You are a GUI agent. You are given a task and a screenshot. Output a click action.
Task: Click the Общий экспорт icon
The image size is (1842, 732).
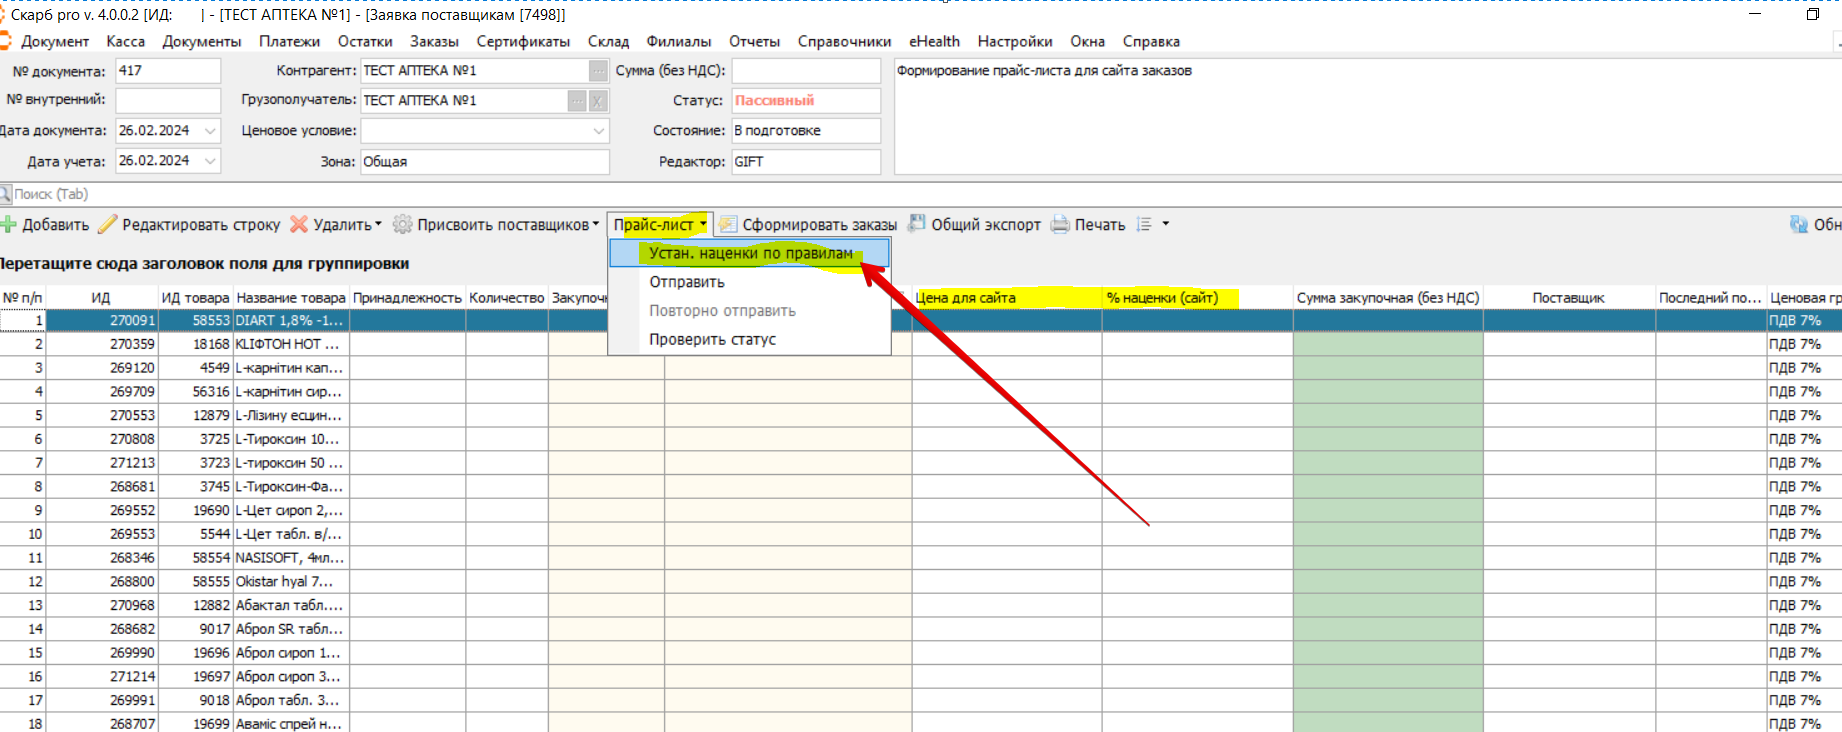[917, 224]
